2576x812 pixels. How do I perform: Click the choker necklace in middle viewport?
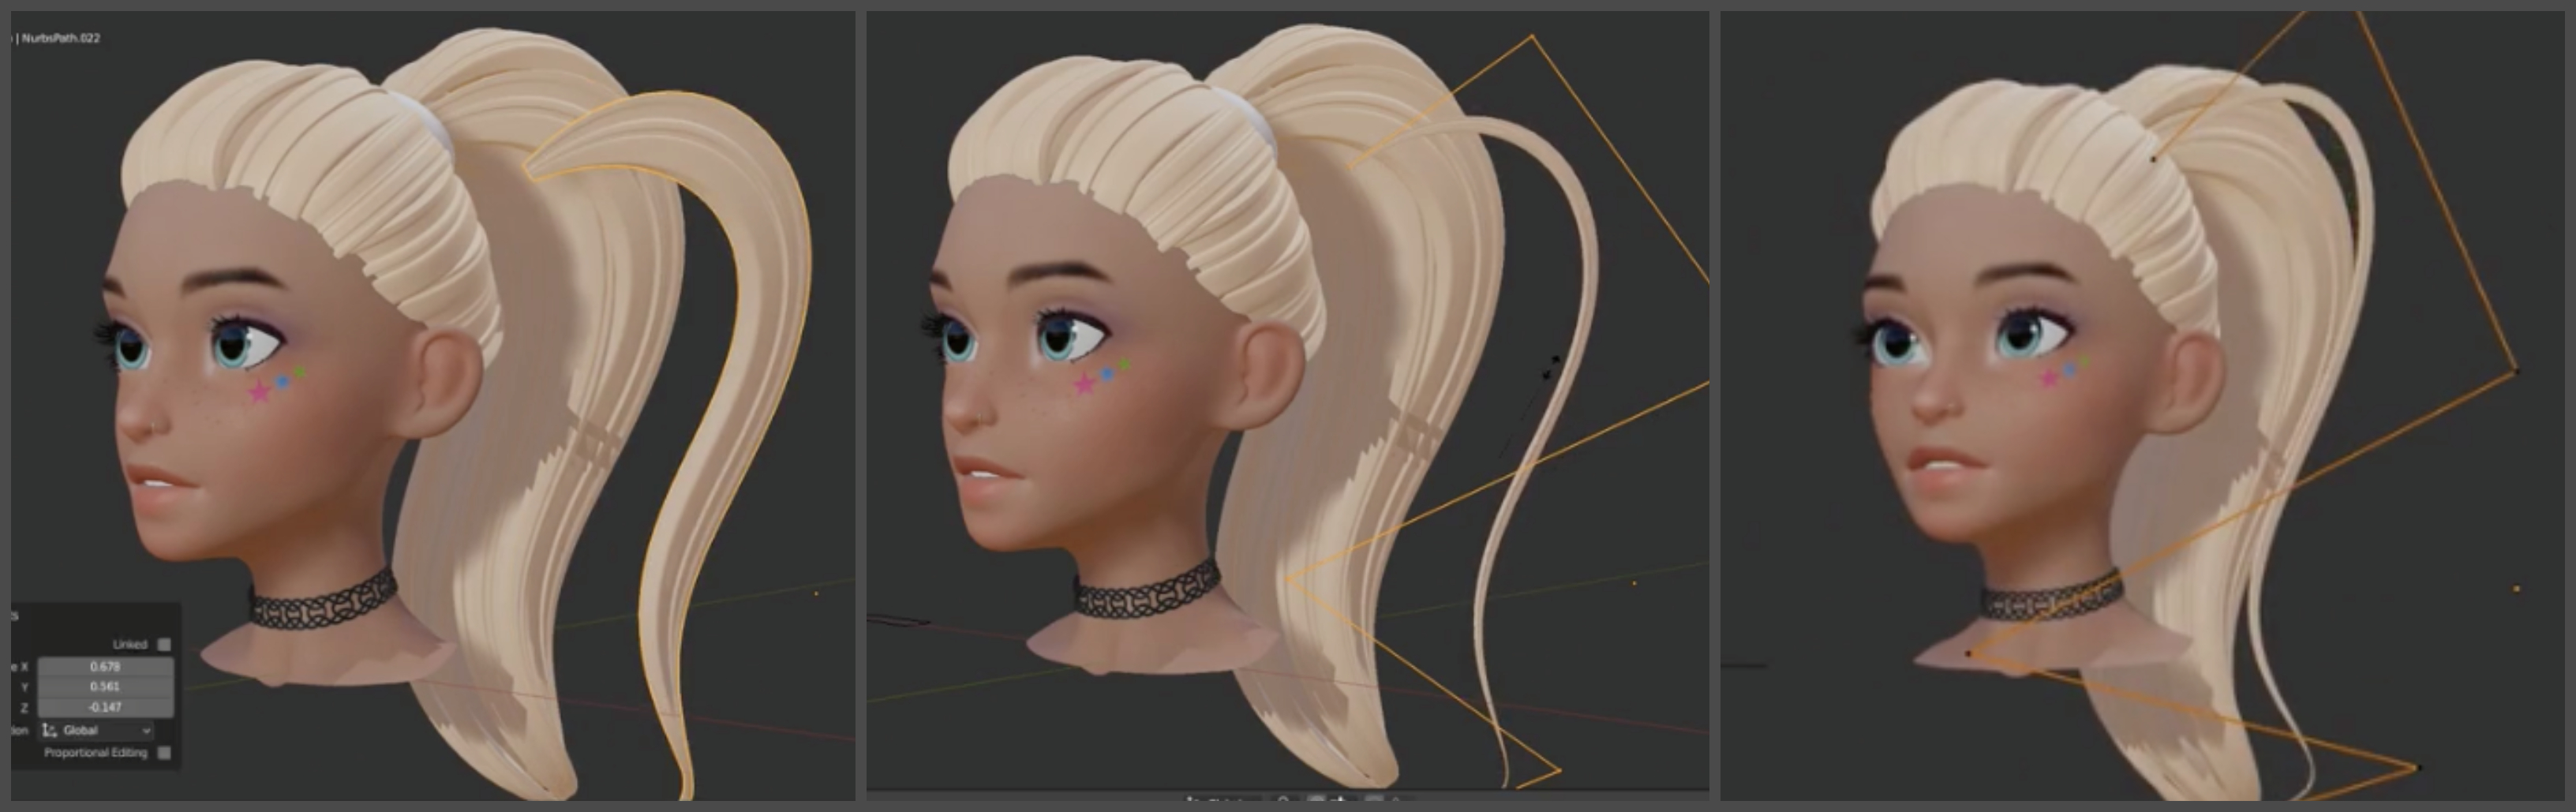coord(1148,598)
